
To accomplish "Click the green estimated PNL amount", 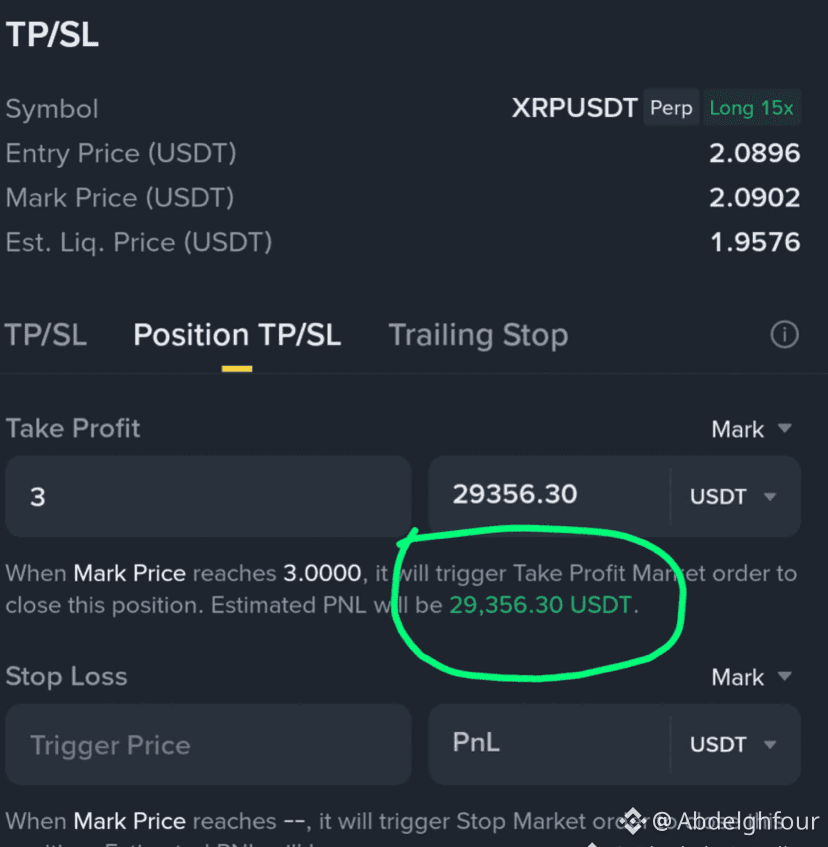I will (x=540, y=605).
